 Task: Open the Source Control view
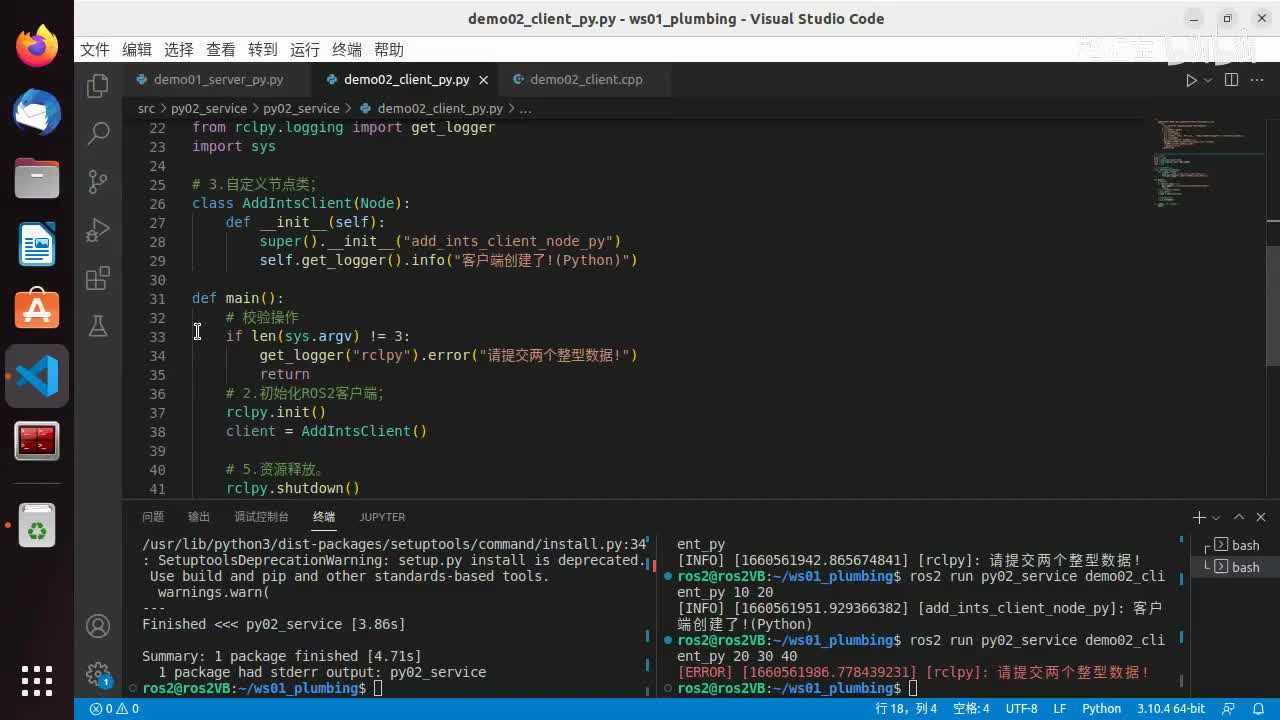tap(98, 181)
